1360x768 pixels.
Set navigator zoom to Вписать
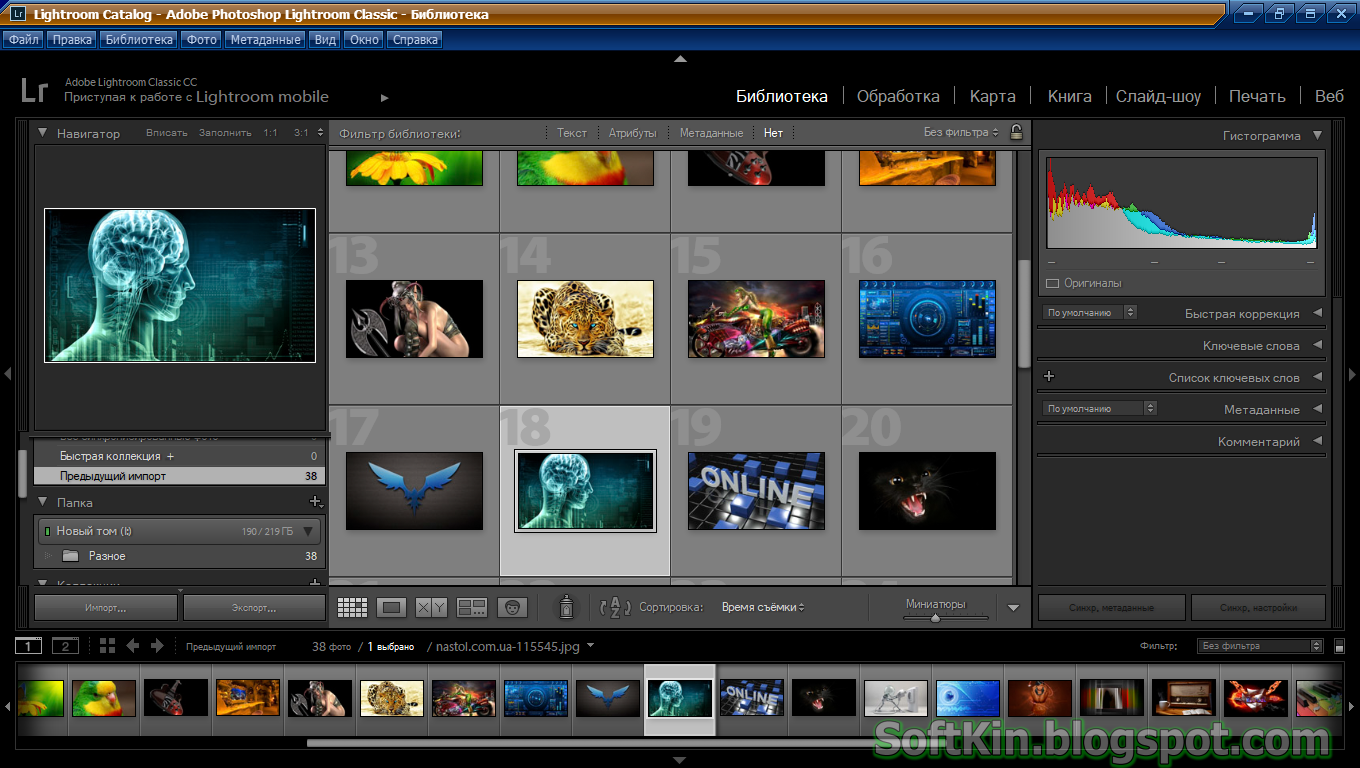167,133
